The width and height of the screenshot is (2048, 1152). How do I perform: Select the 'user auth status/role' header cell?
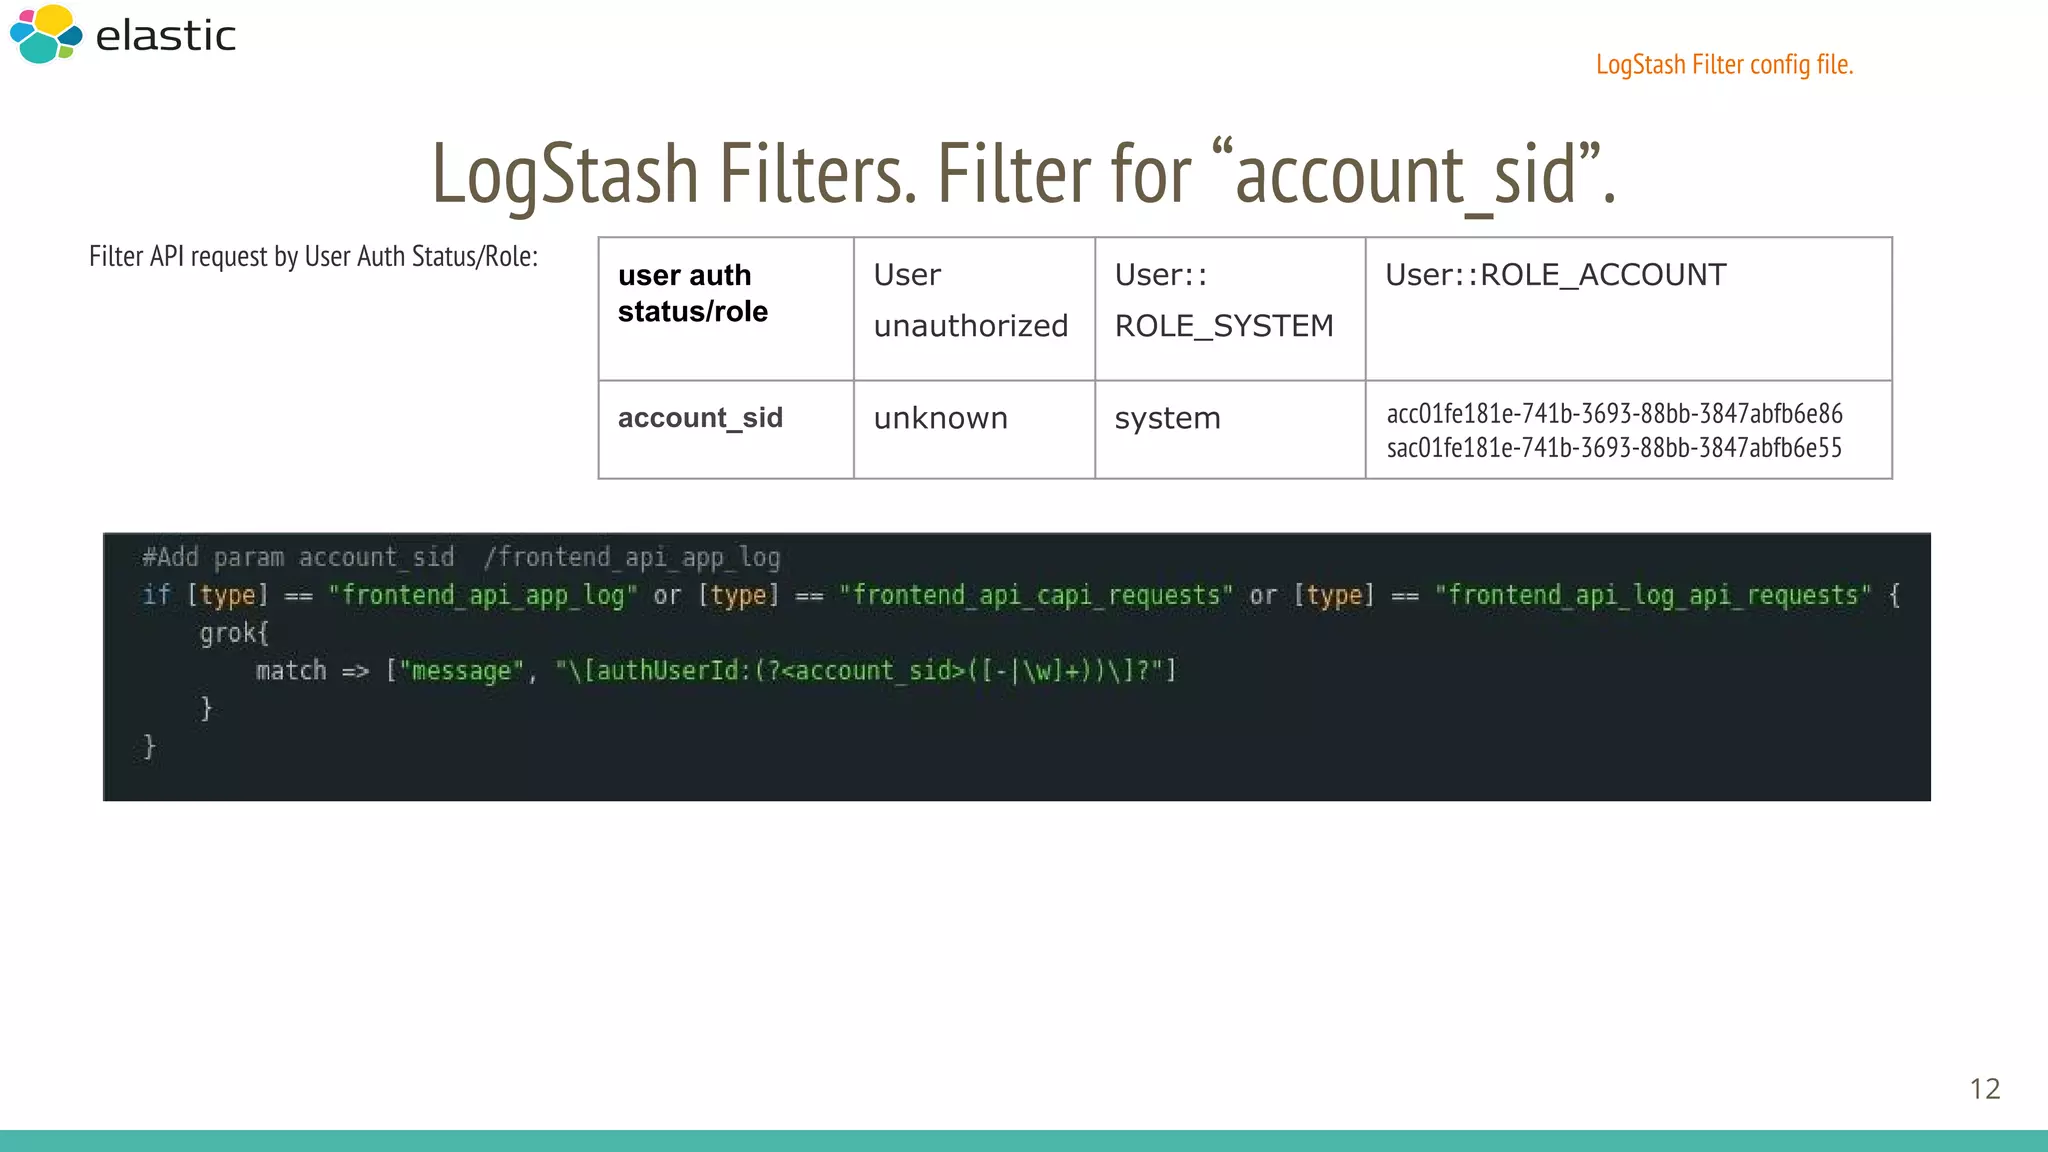(x=726, y=309)
